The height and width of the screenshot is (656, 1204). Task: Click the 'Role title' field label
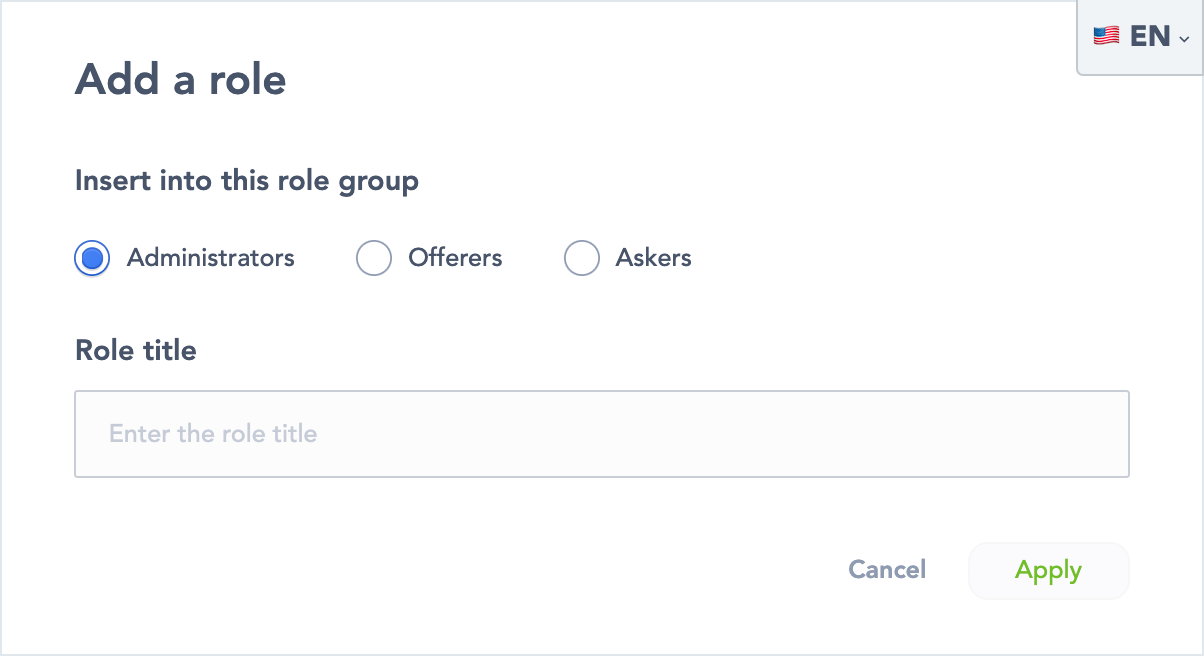click(x=136, y=350)
